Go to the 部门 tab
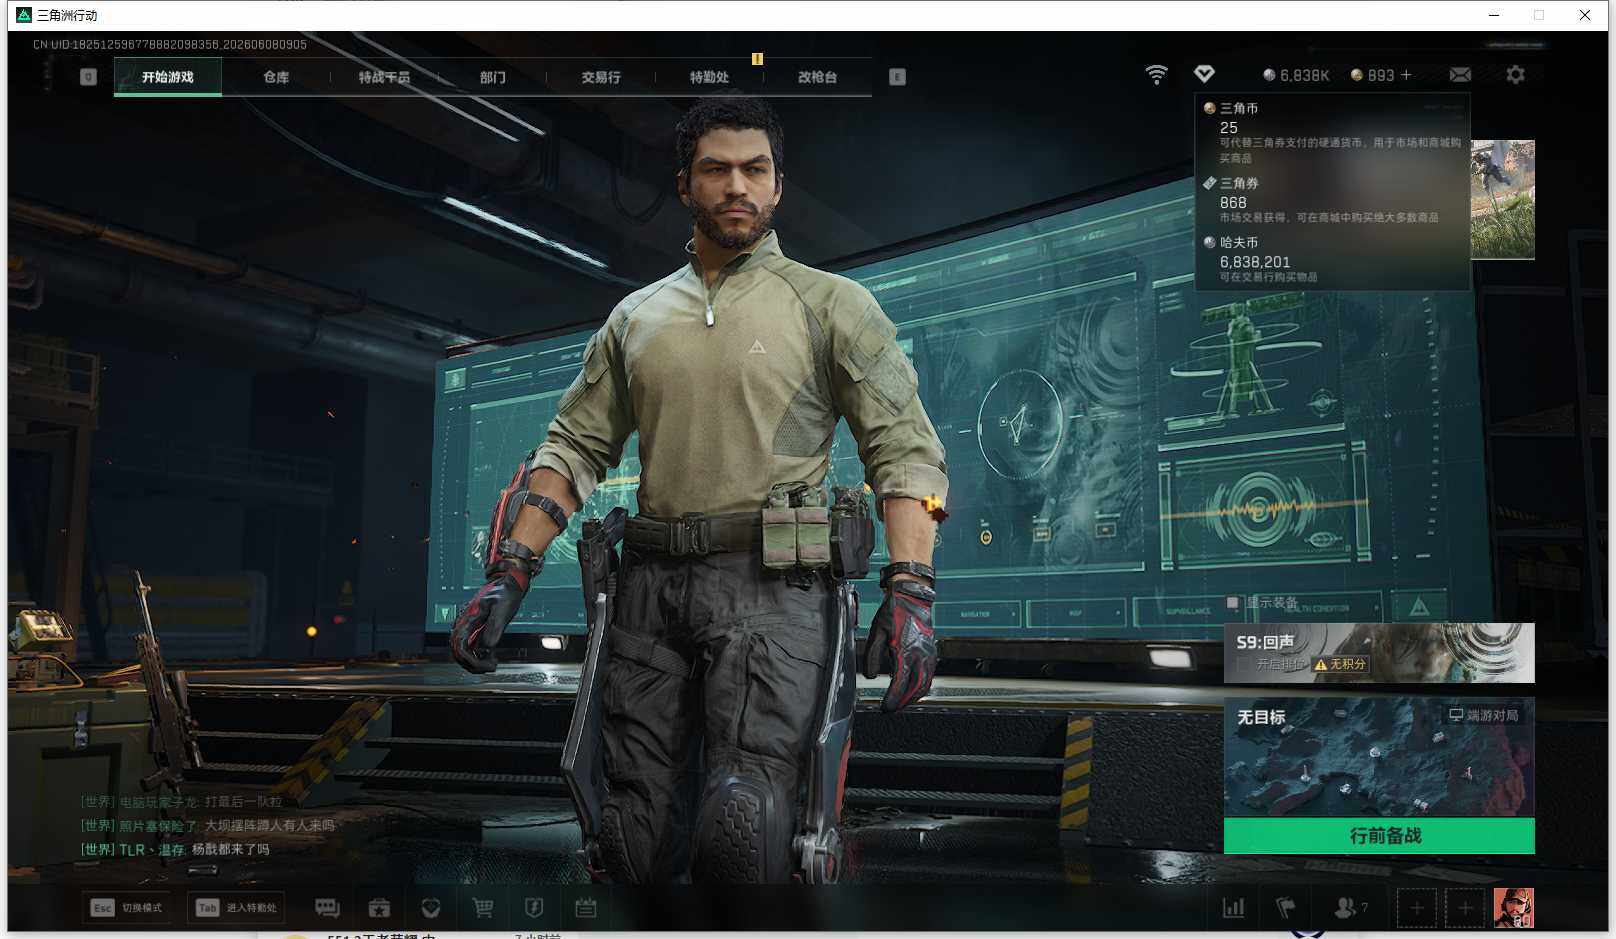This screenshot has height=939, width=1616. (x=492, y=77)
